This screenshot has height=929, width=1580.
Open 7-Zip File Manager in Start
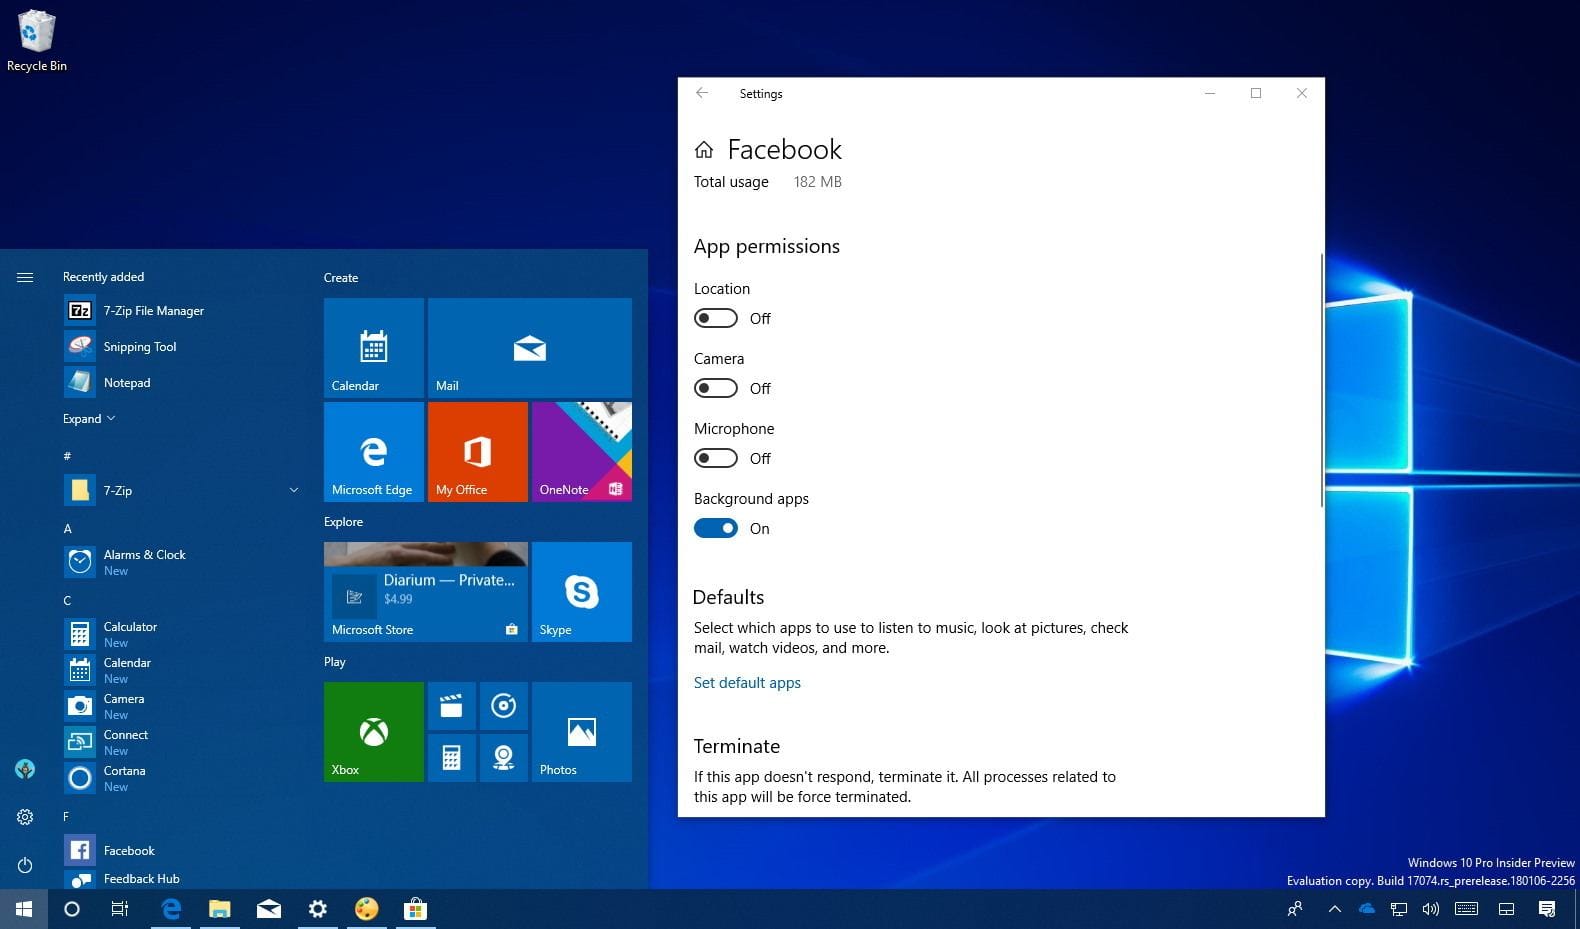click(182, 311)
